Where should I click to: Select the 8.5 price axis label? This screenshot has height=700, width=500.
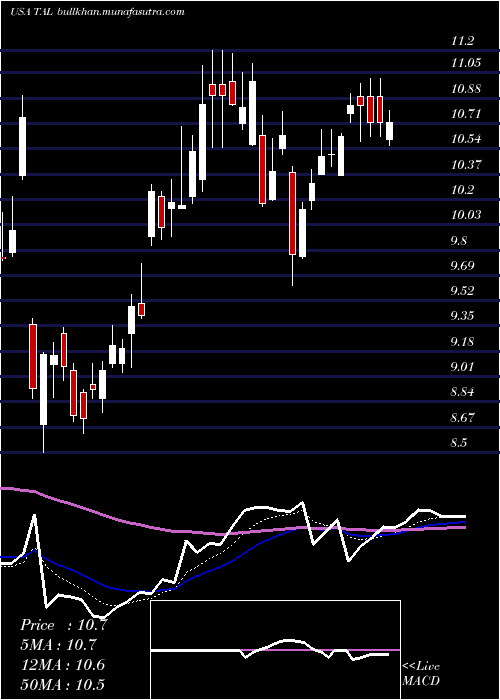pyautogui.click(x=459, y=443)
